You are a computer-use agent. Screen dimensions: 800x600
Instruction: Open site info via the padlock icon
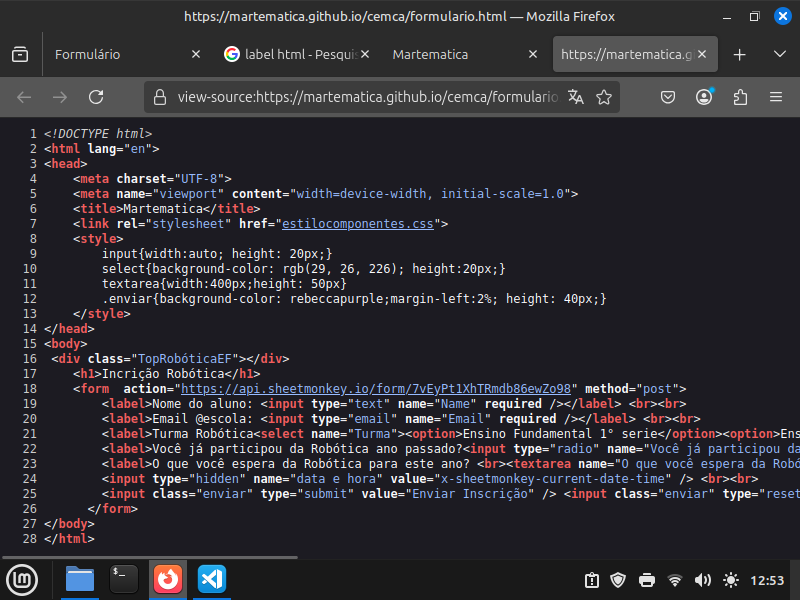[x=160, y=97]
